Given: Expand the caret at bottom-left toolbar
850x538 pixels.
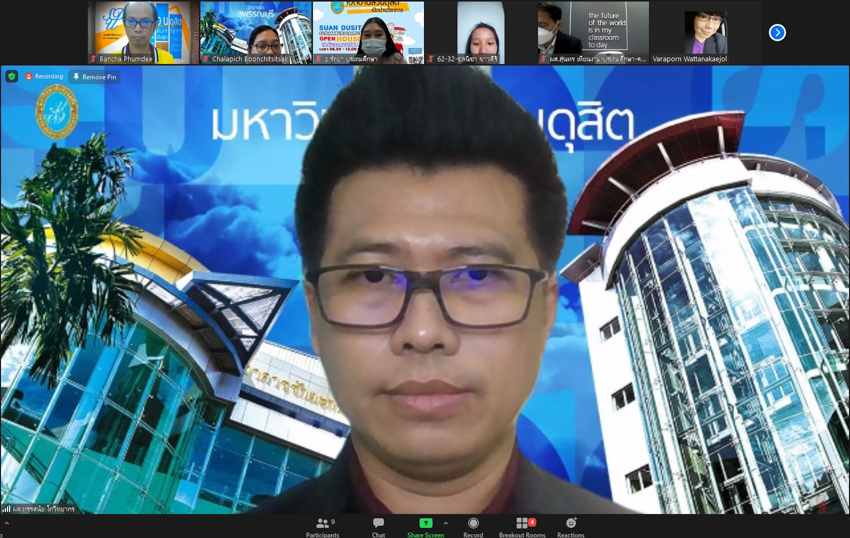Looking at the screenshot, I should pos(7,523).
